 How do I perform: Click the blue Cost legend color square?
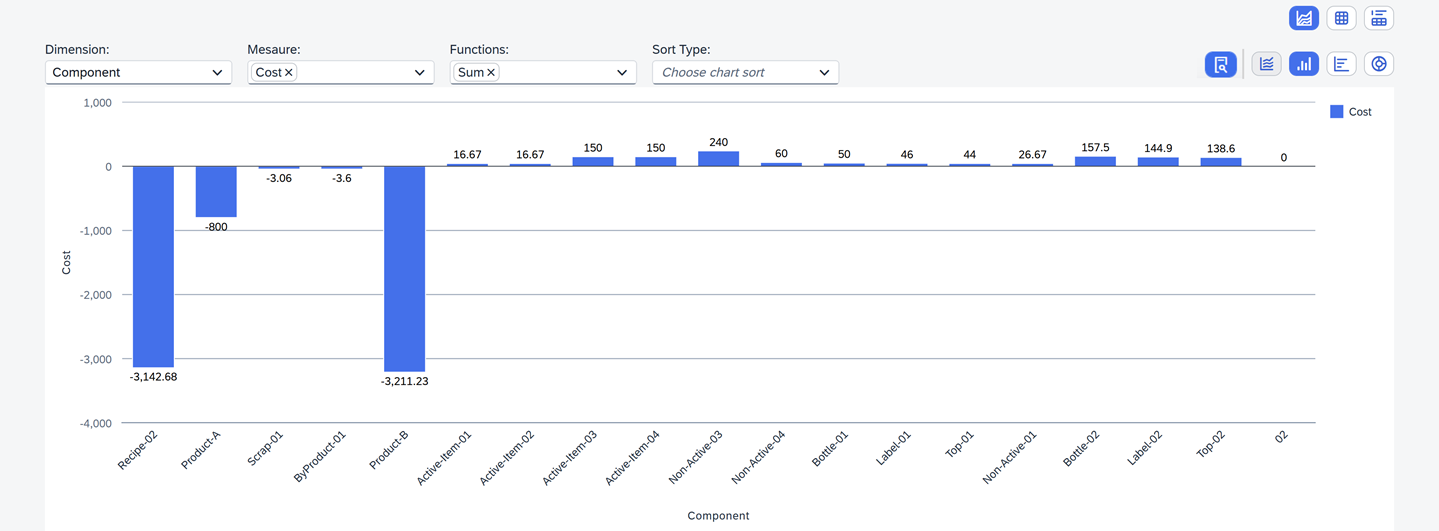[1336, 112]
